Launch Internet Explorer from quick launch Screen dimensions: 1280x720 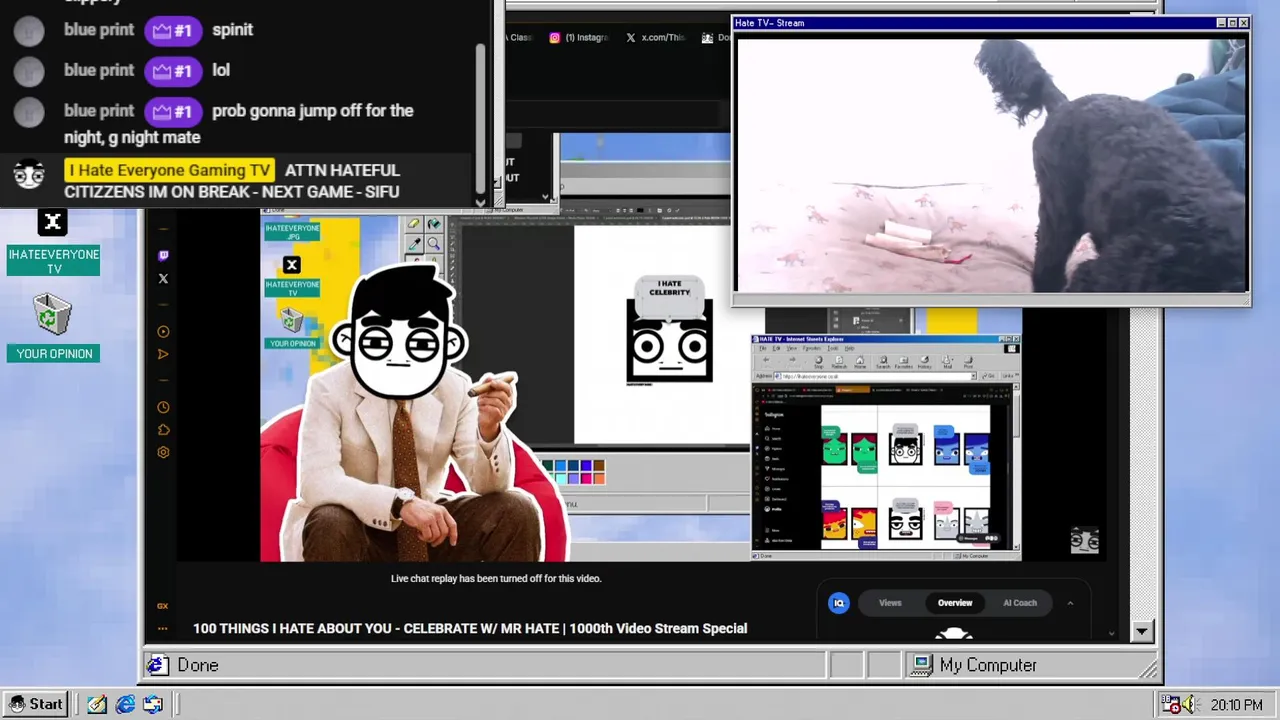click(125, 704)
